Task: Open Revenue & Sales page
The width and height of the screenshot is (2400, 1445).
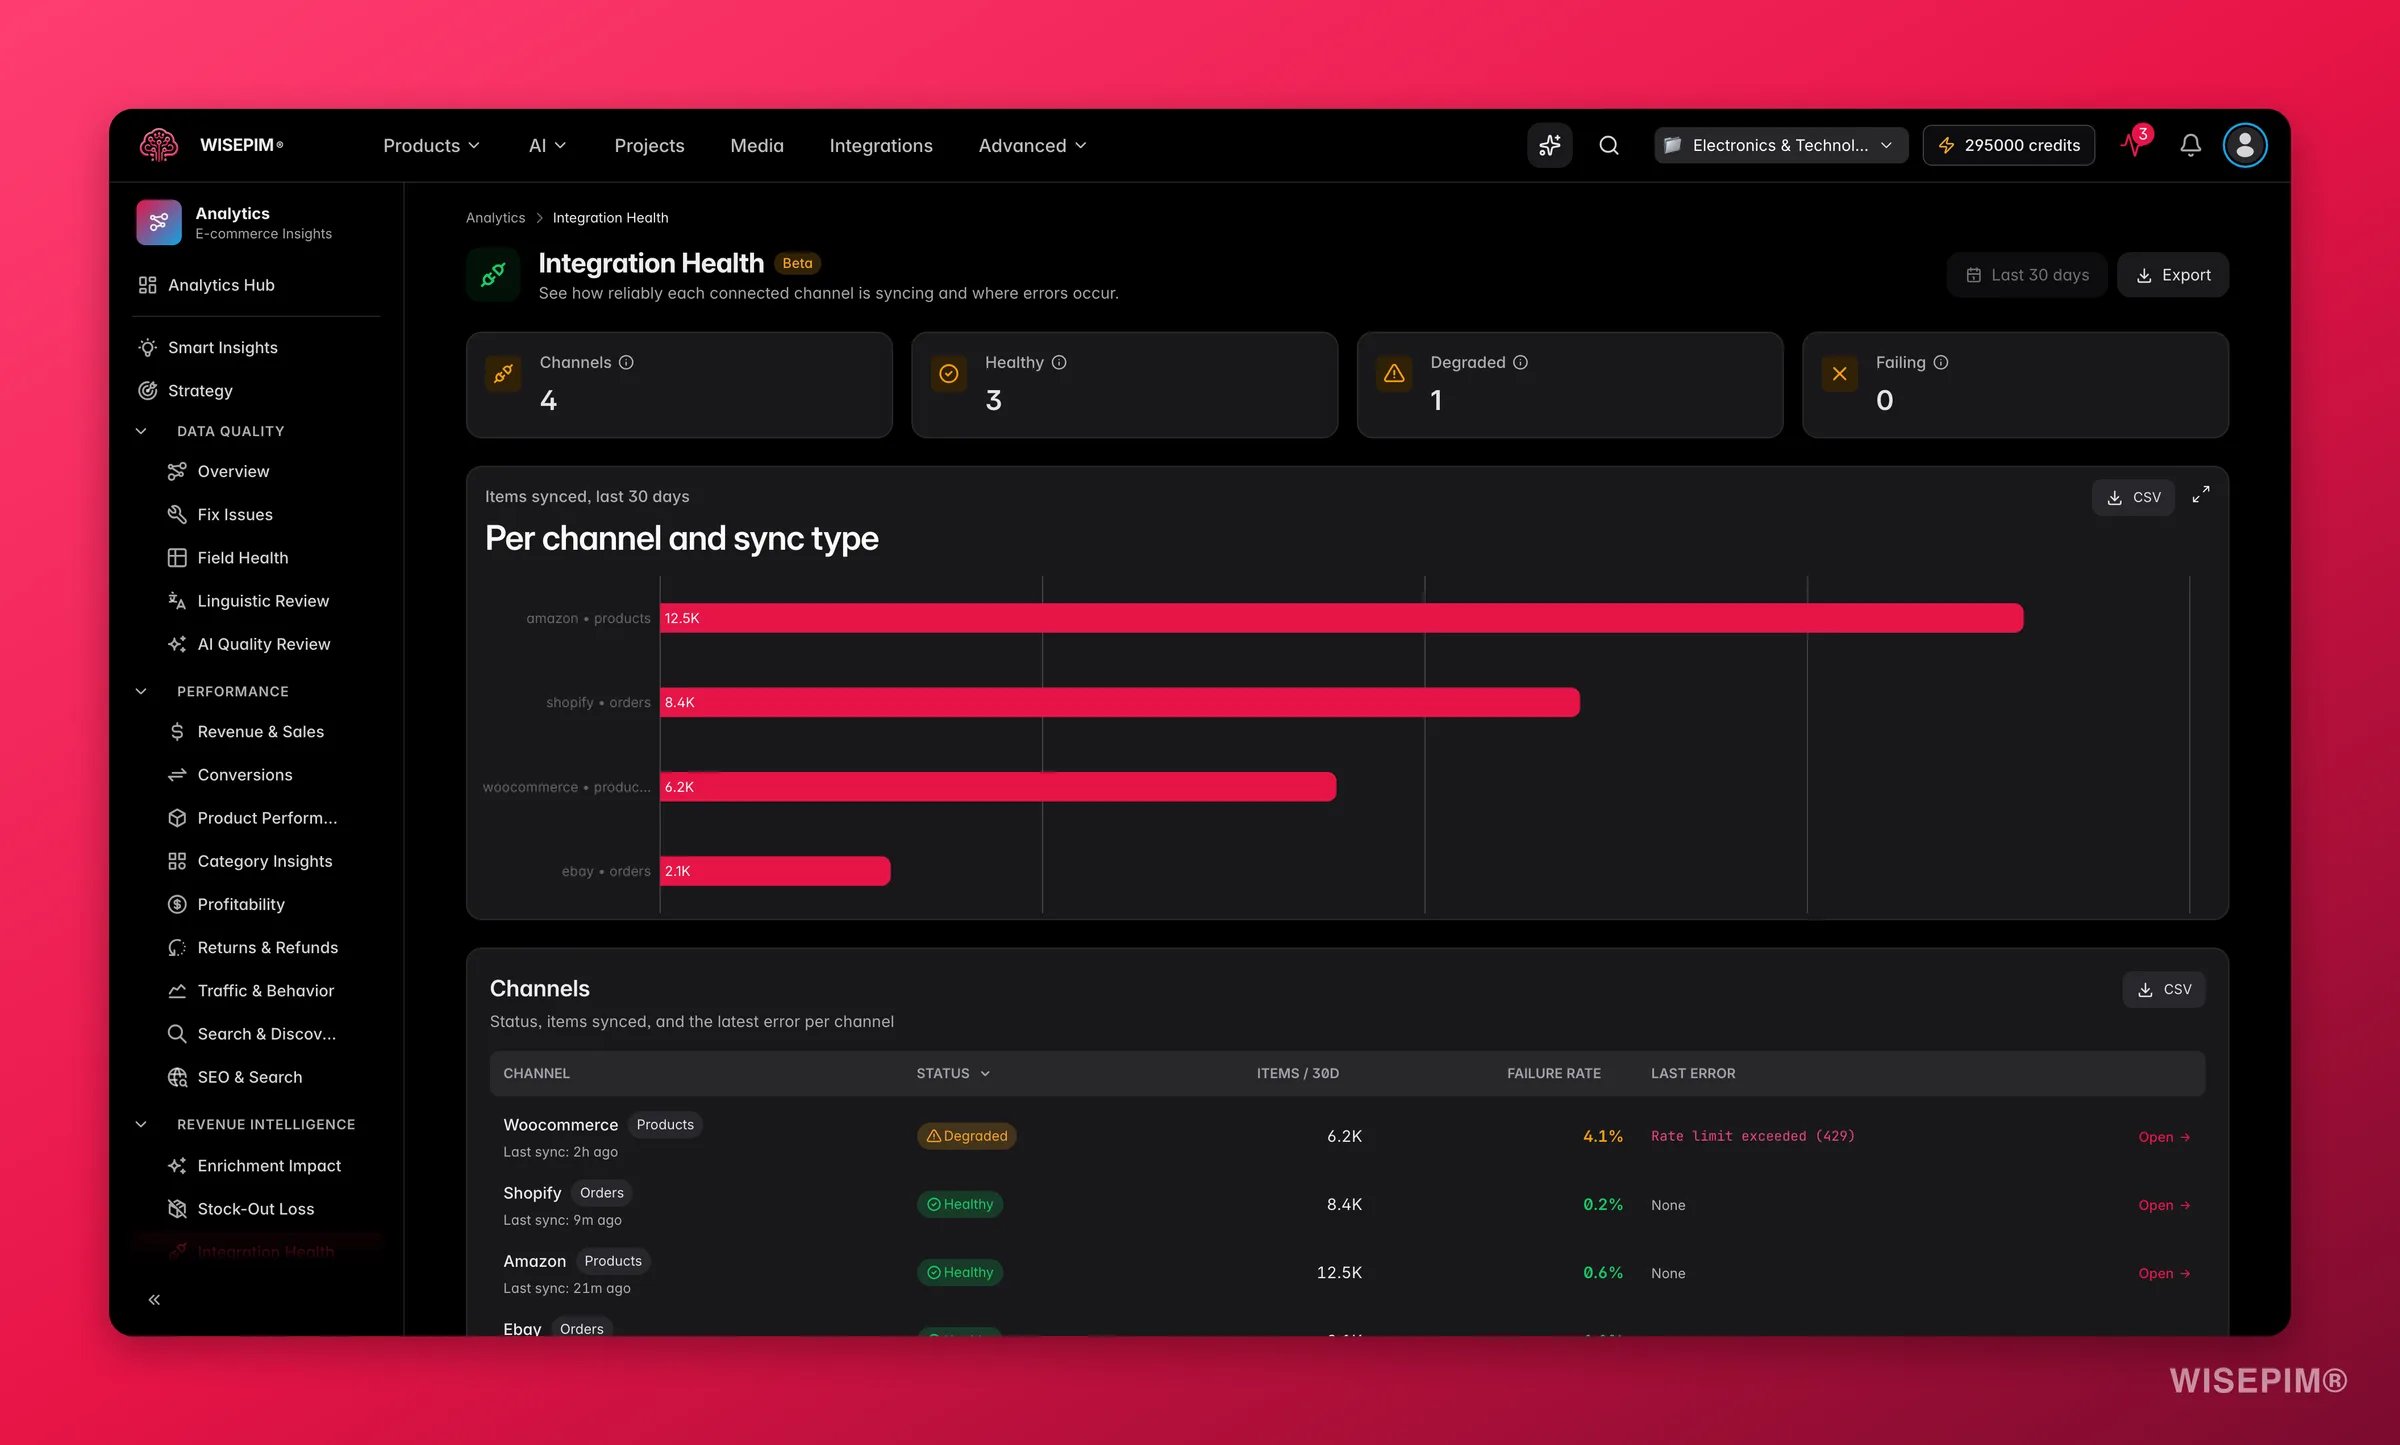Action: pos(270,731)
